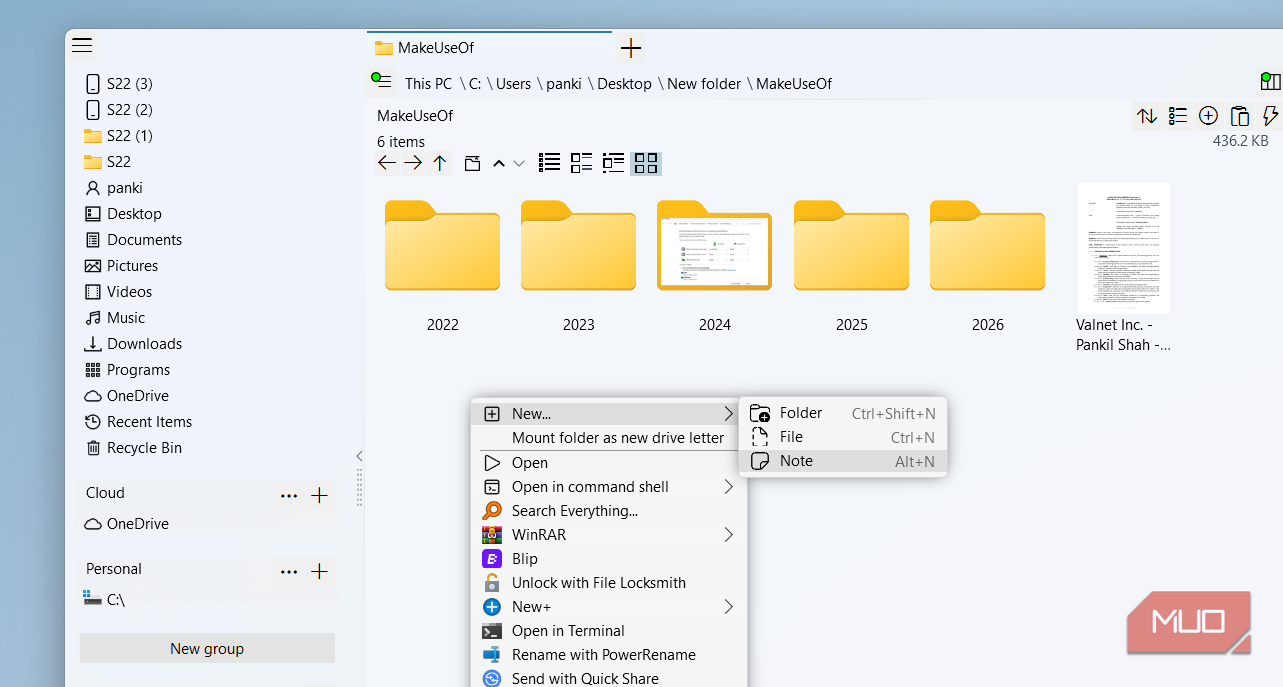Click the paste clipboard icon
This screenshot has width=1283, height=687.
(x=1239, y=116)
